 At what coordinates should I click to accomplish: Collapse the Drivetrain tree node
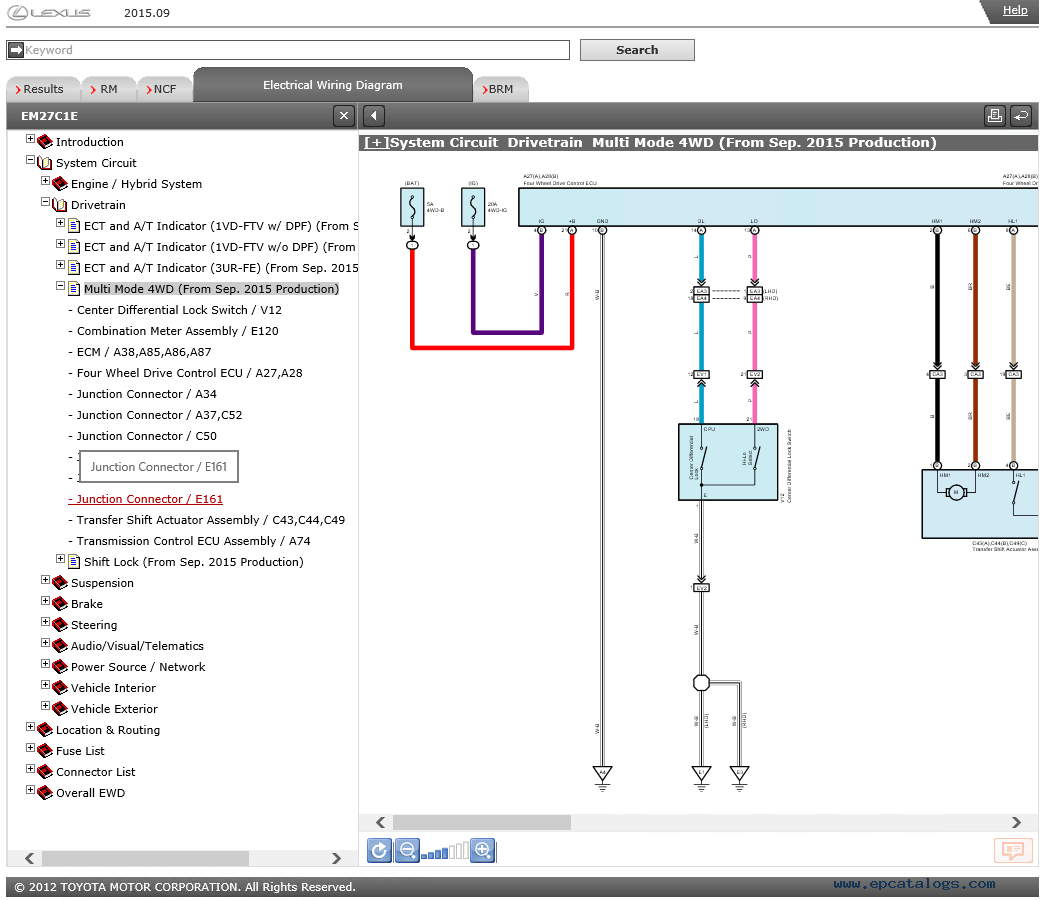[45, 202]
